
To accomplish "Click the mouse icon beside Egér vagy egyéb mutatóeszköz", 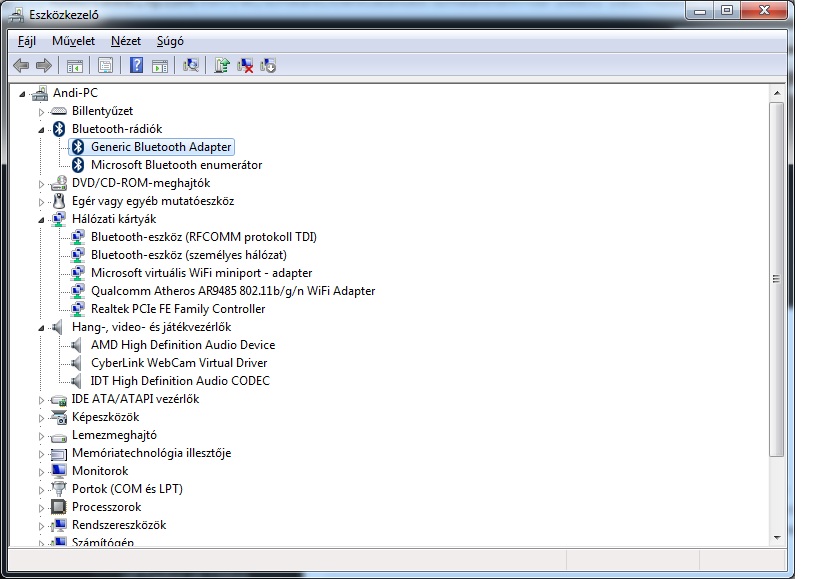I will (59, 201).
